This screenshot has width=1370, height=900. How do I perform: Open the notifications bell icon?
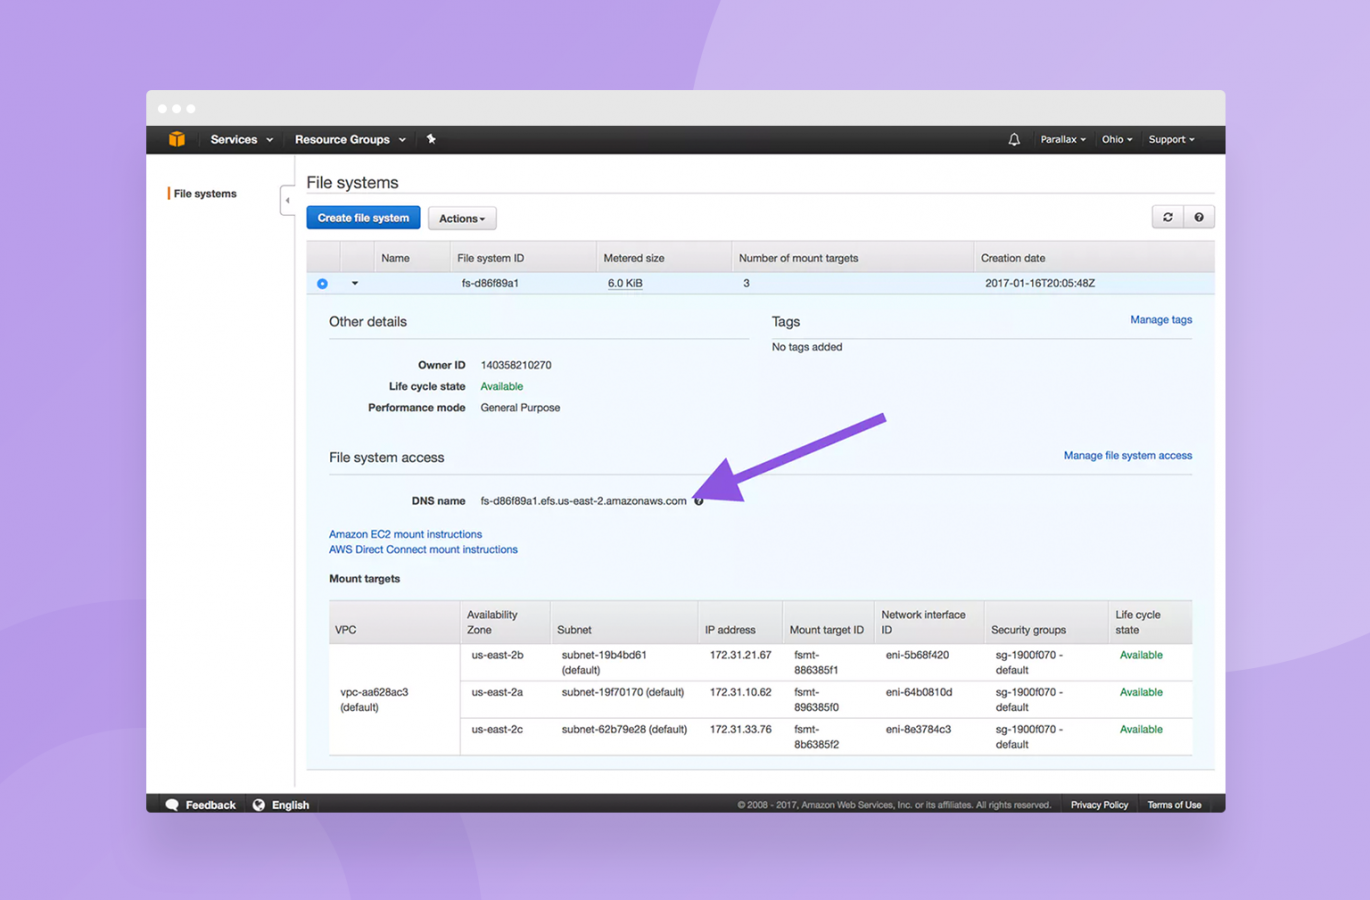click(1014, 140)
